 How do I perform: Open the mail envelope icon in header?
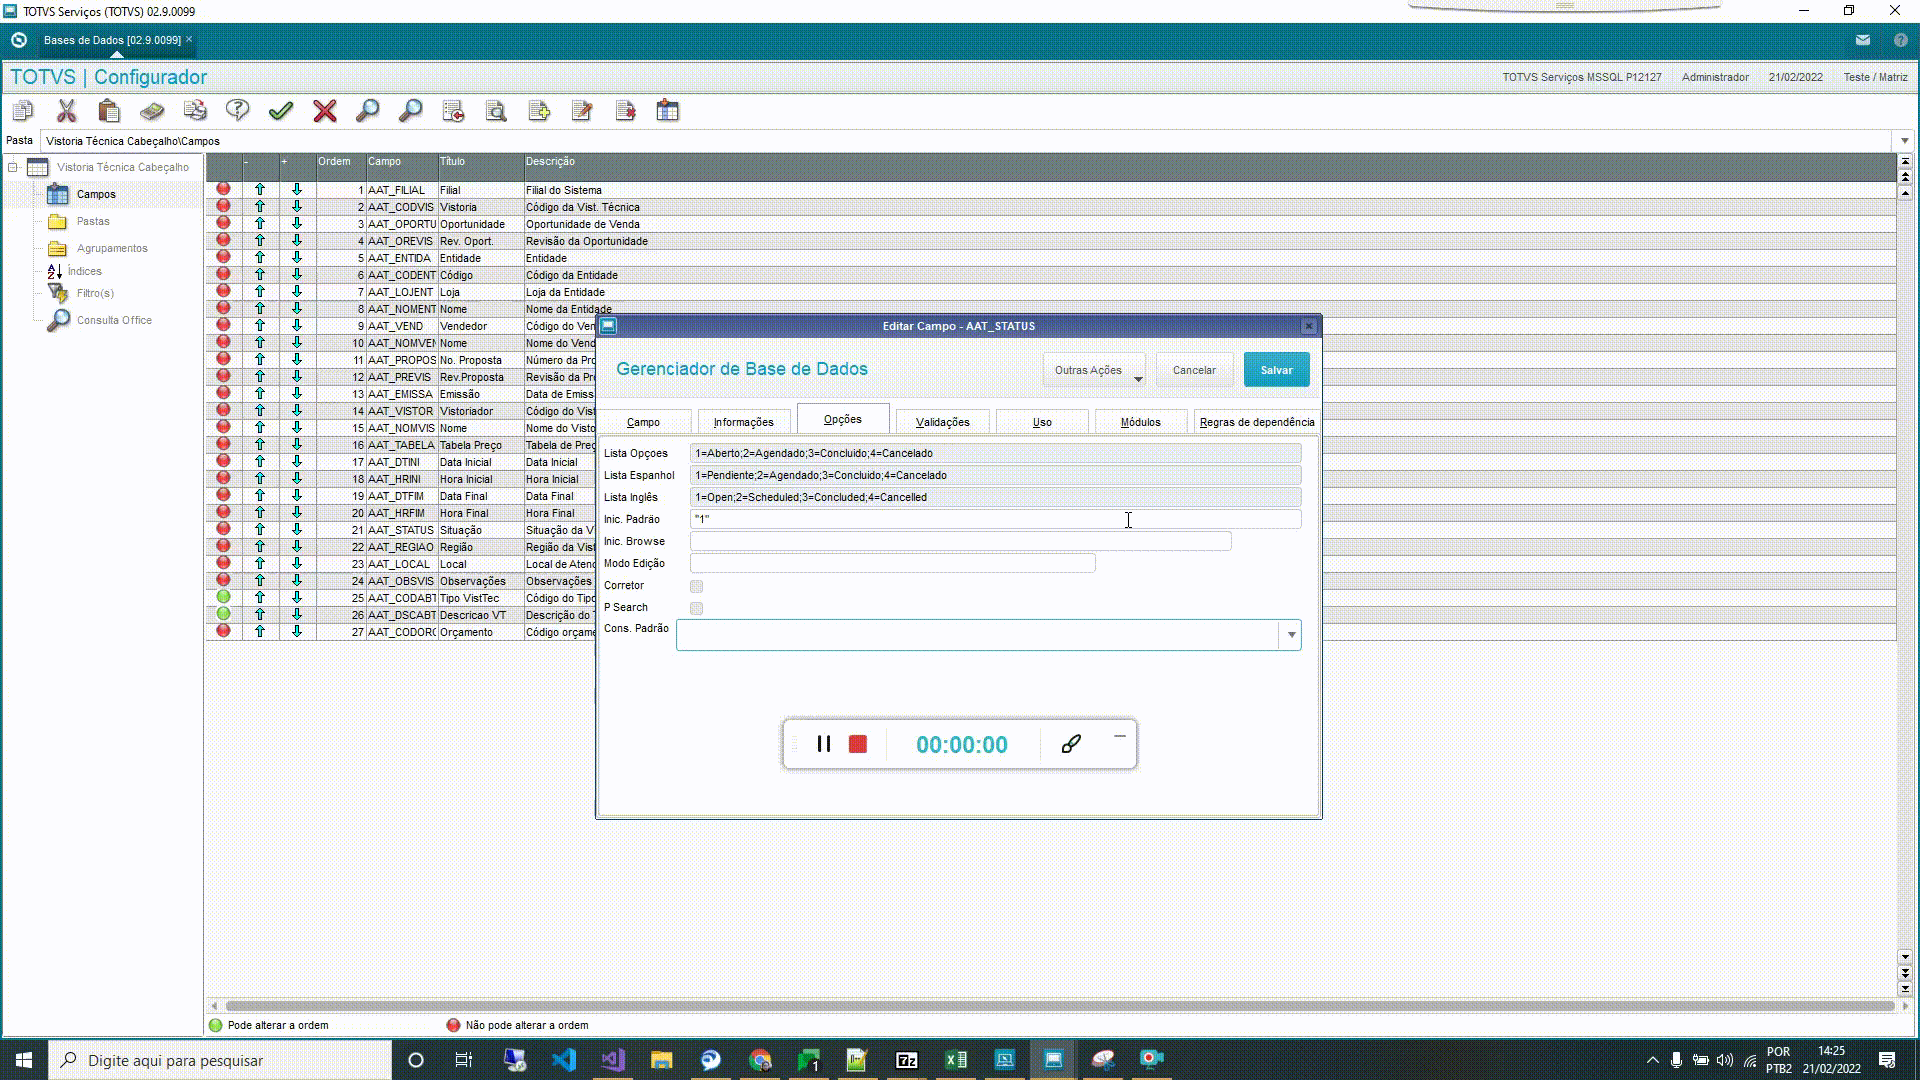pyautogui.click(x=1862, y=40)
